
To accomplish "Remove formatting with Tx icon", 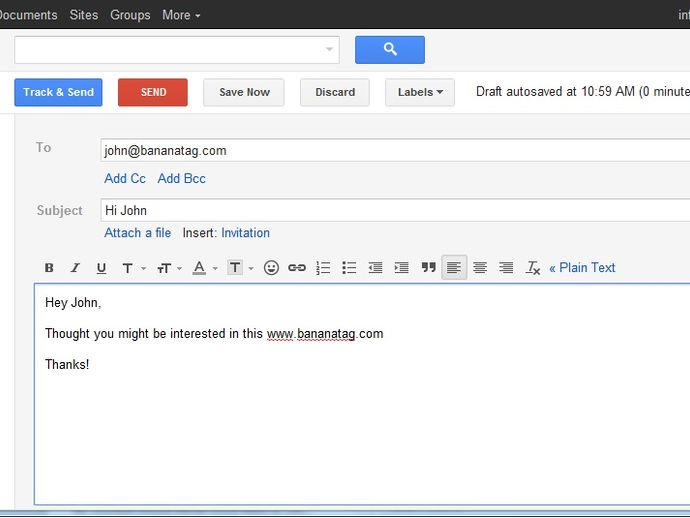I will tap(533, 268).
